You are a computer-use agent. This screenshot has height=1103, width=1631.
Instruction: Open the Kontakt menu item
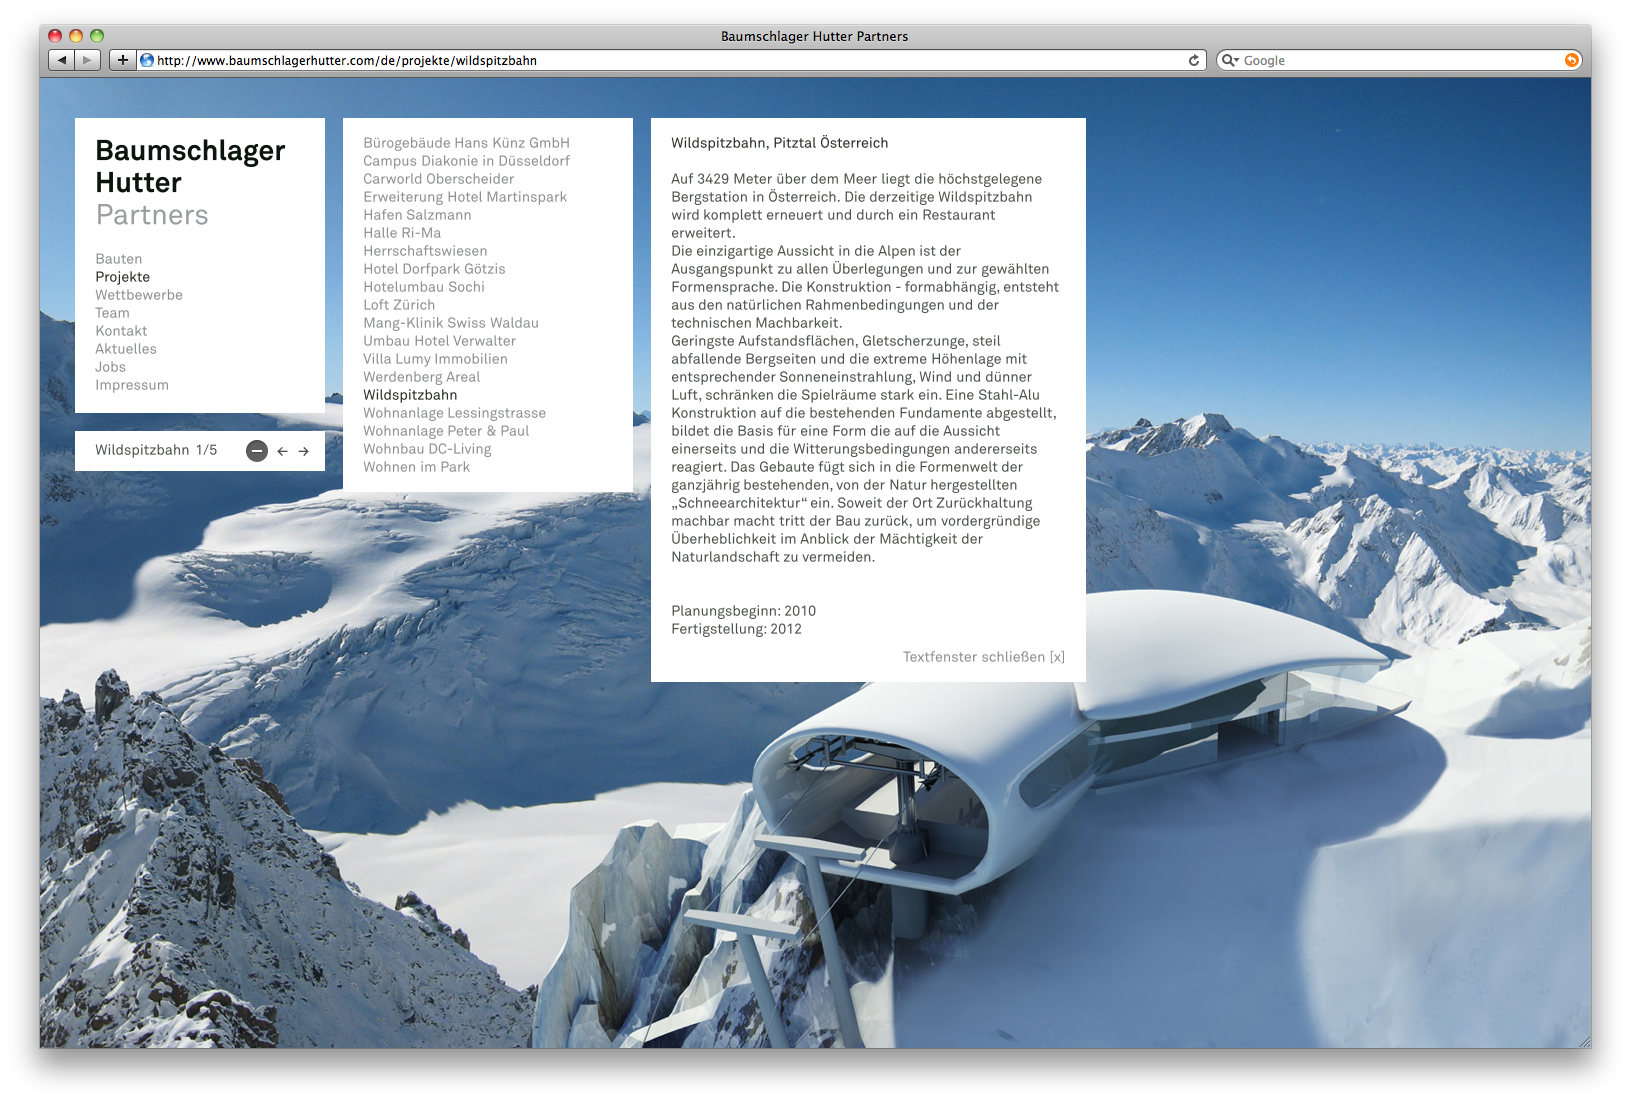point(121,331)
